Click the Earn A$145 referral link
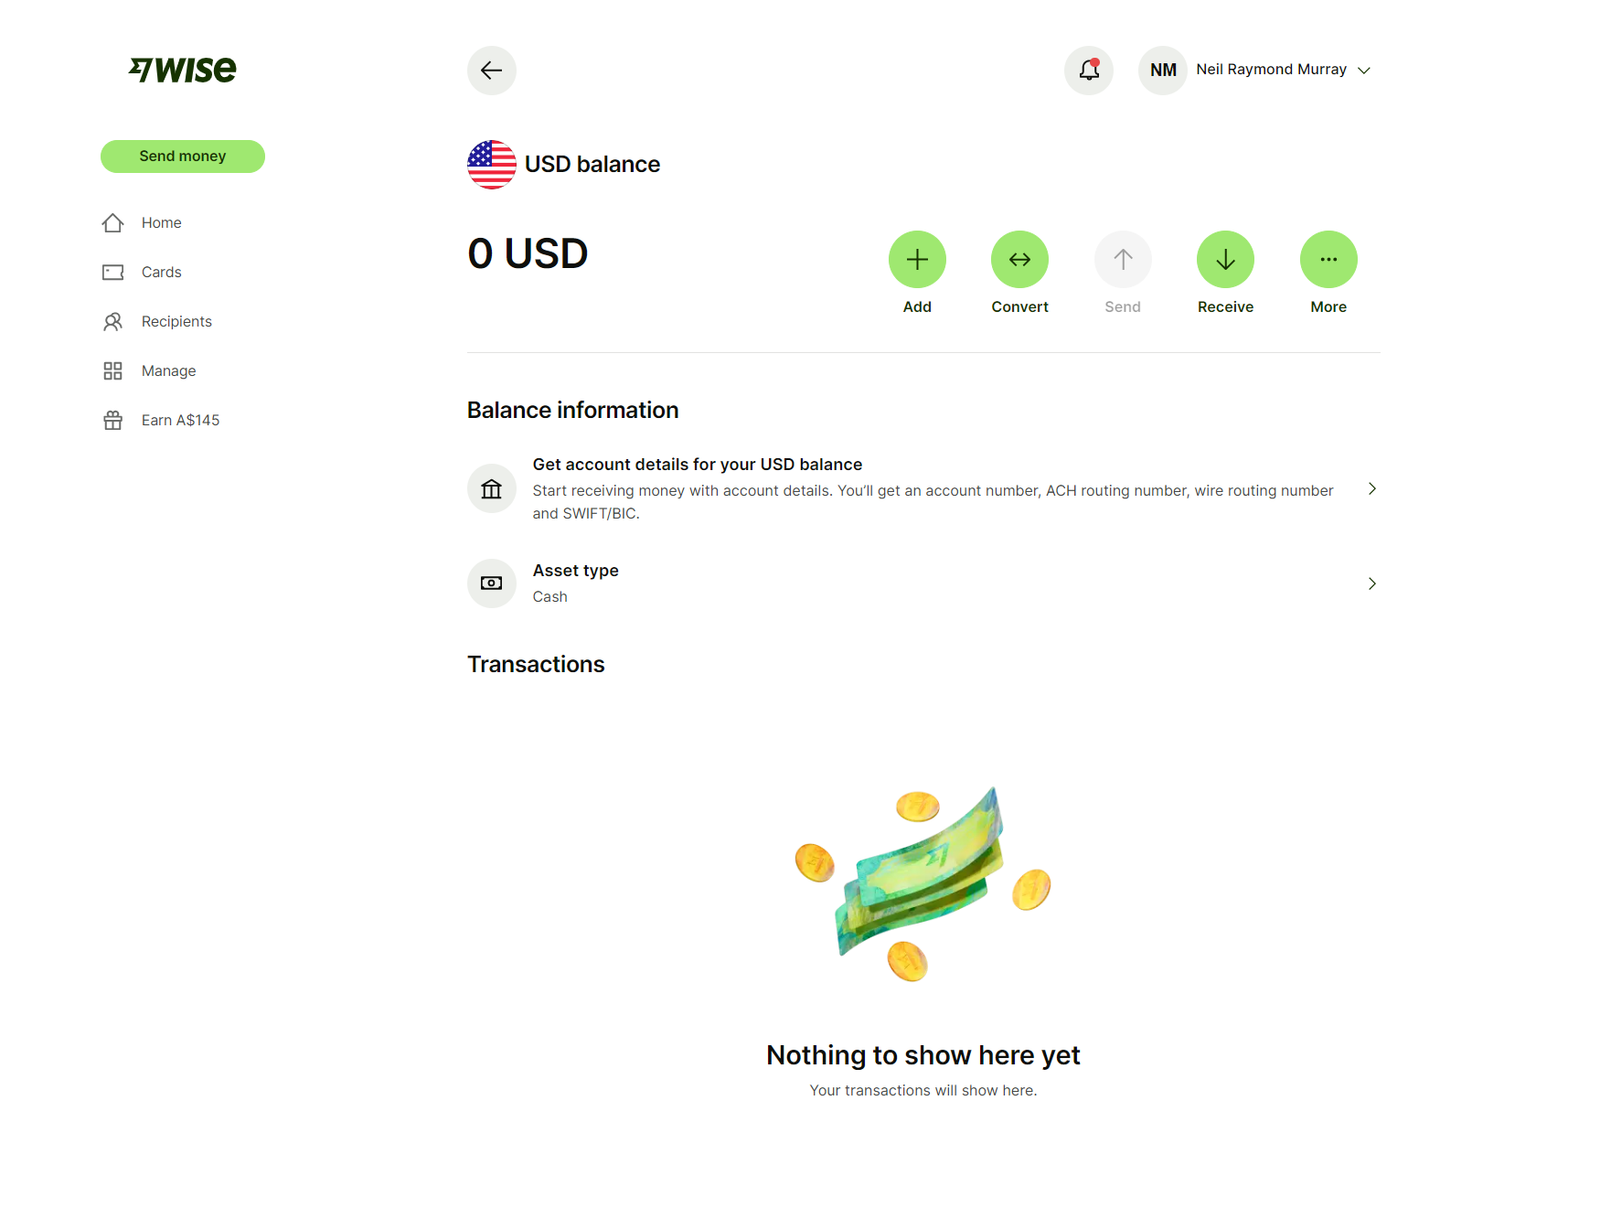Viewport: 1600px width, 1209px height. [180, 420]
